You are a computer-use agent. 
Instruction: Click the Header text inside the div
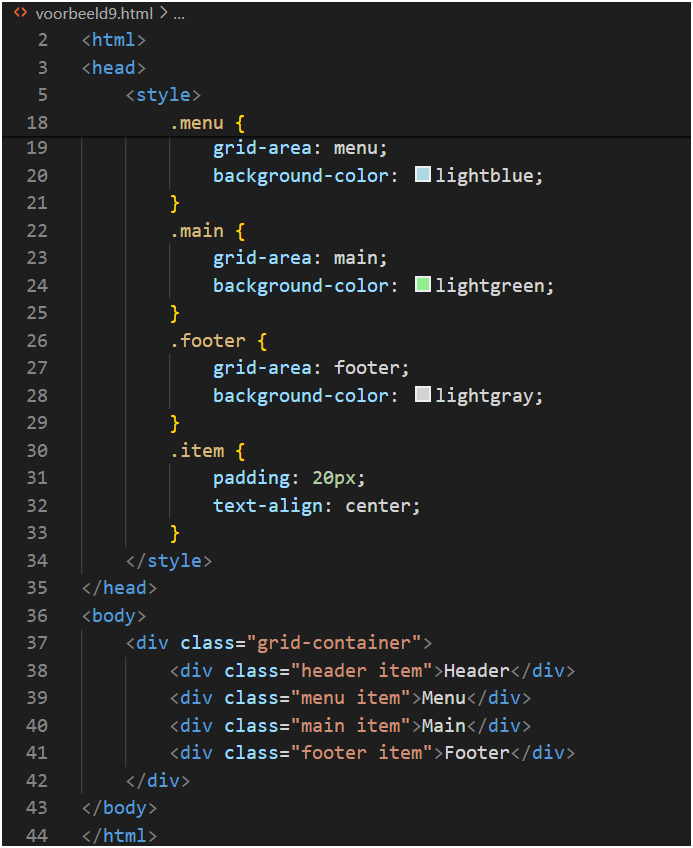476,670
